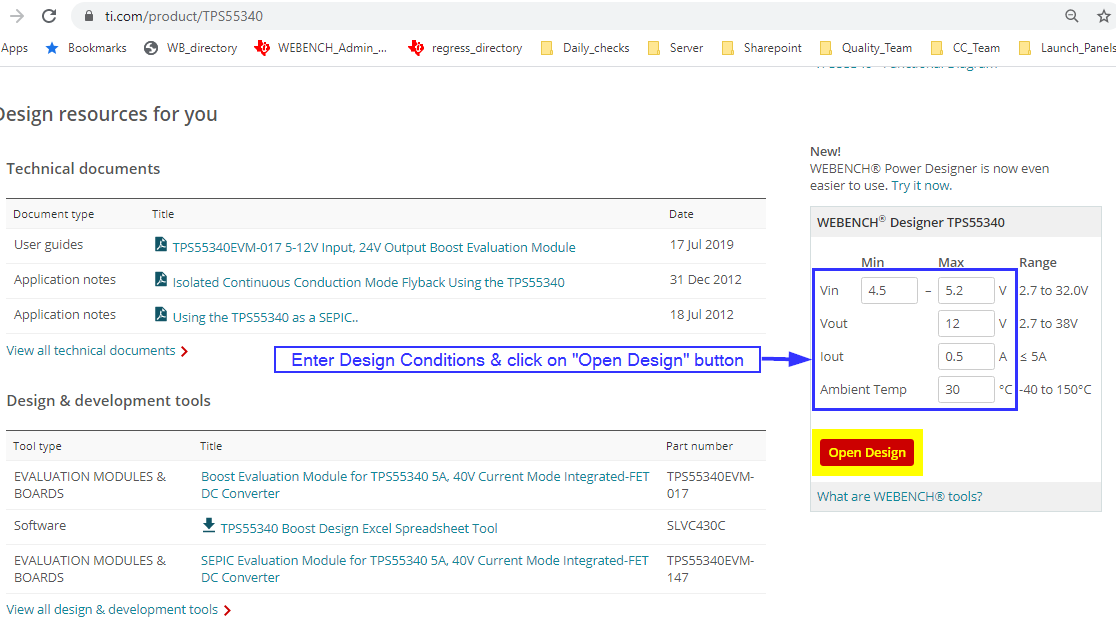Click the 'User guides' document type cell
The width and height of the screenshot is (1116, 629).
click(x=48, y=245)
